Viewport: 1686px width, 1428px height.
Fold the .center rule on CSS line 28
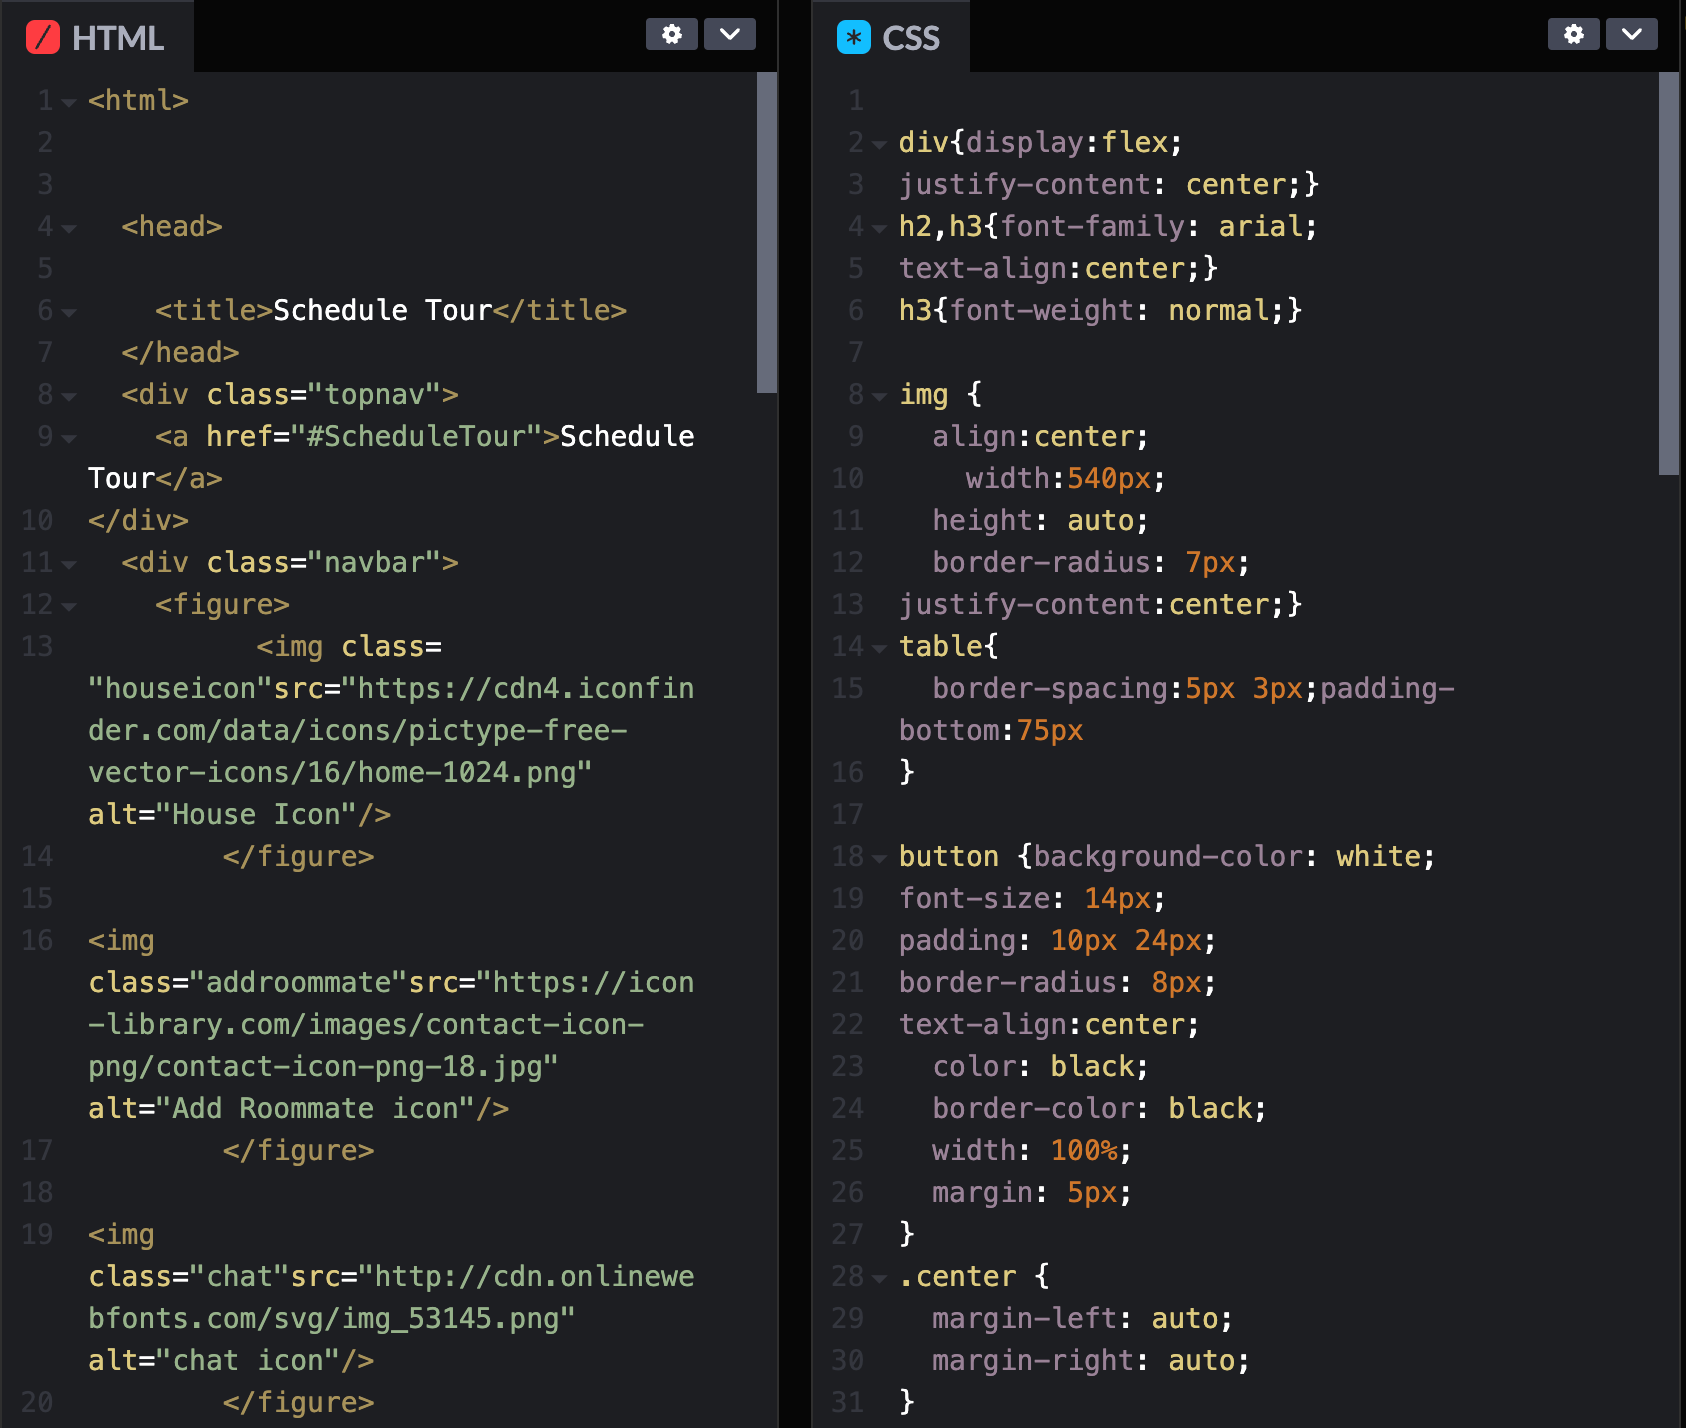pyautogui.click(x=879, y=1278)
